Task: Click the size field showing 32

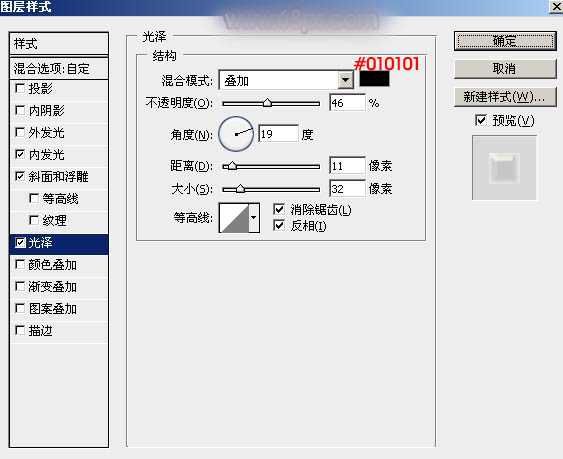Action: 347,189
